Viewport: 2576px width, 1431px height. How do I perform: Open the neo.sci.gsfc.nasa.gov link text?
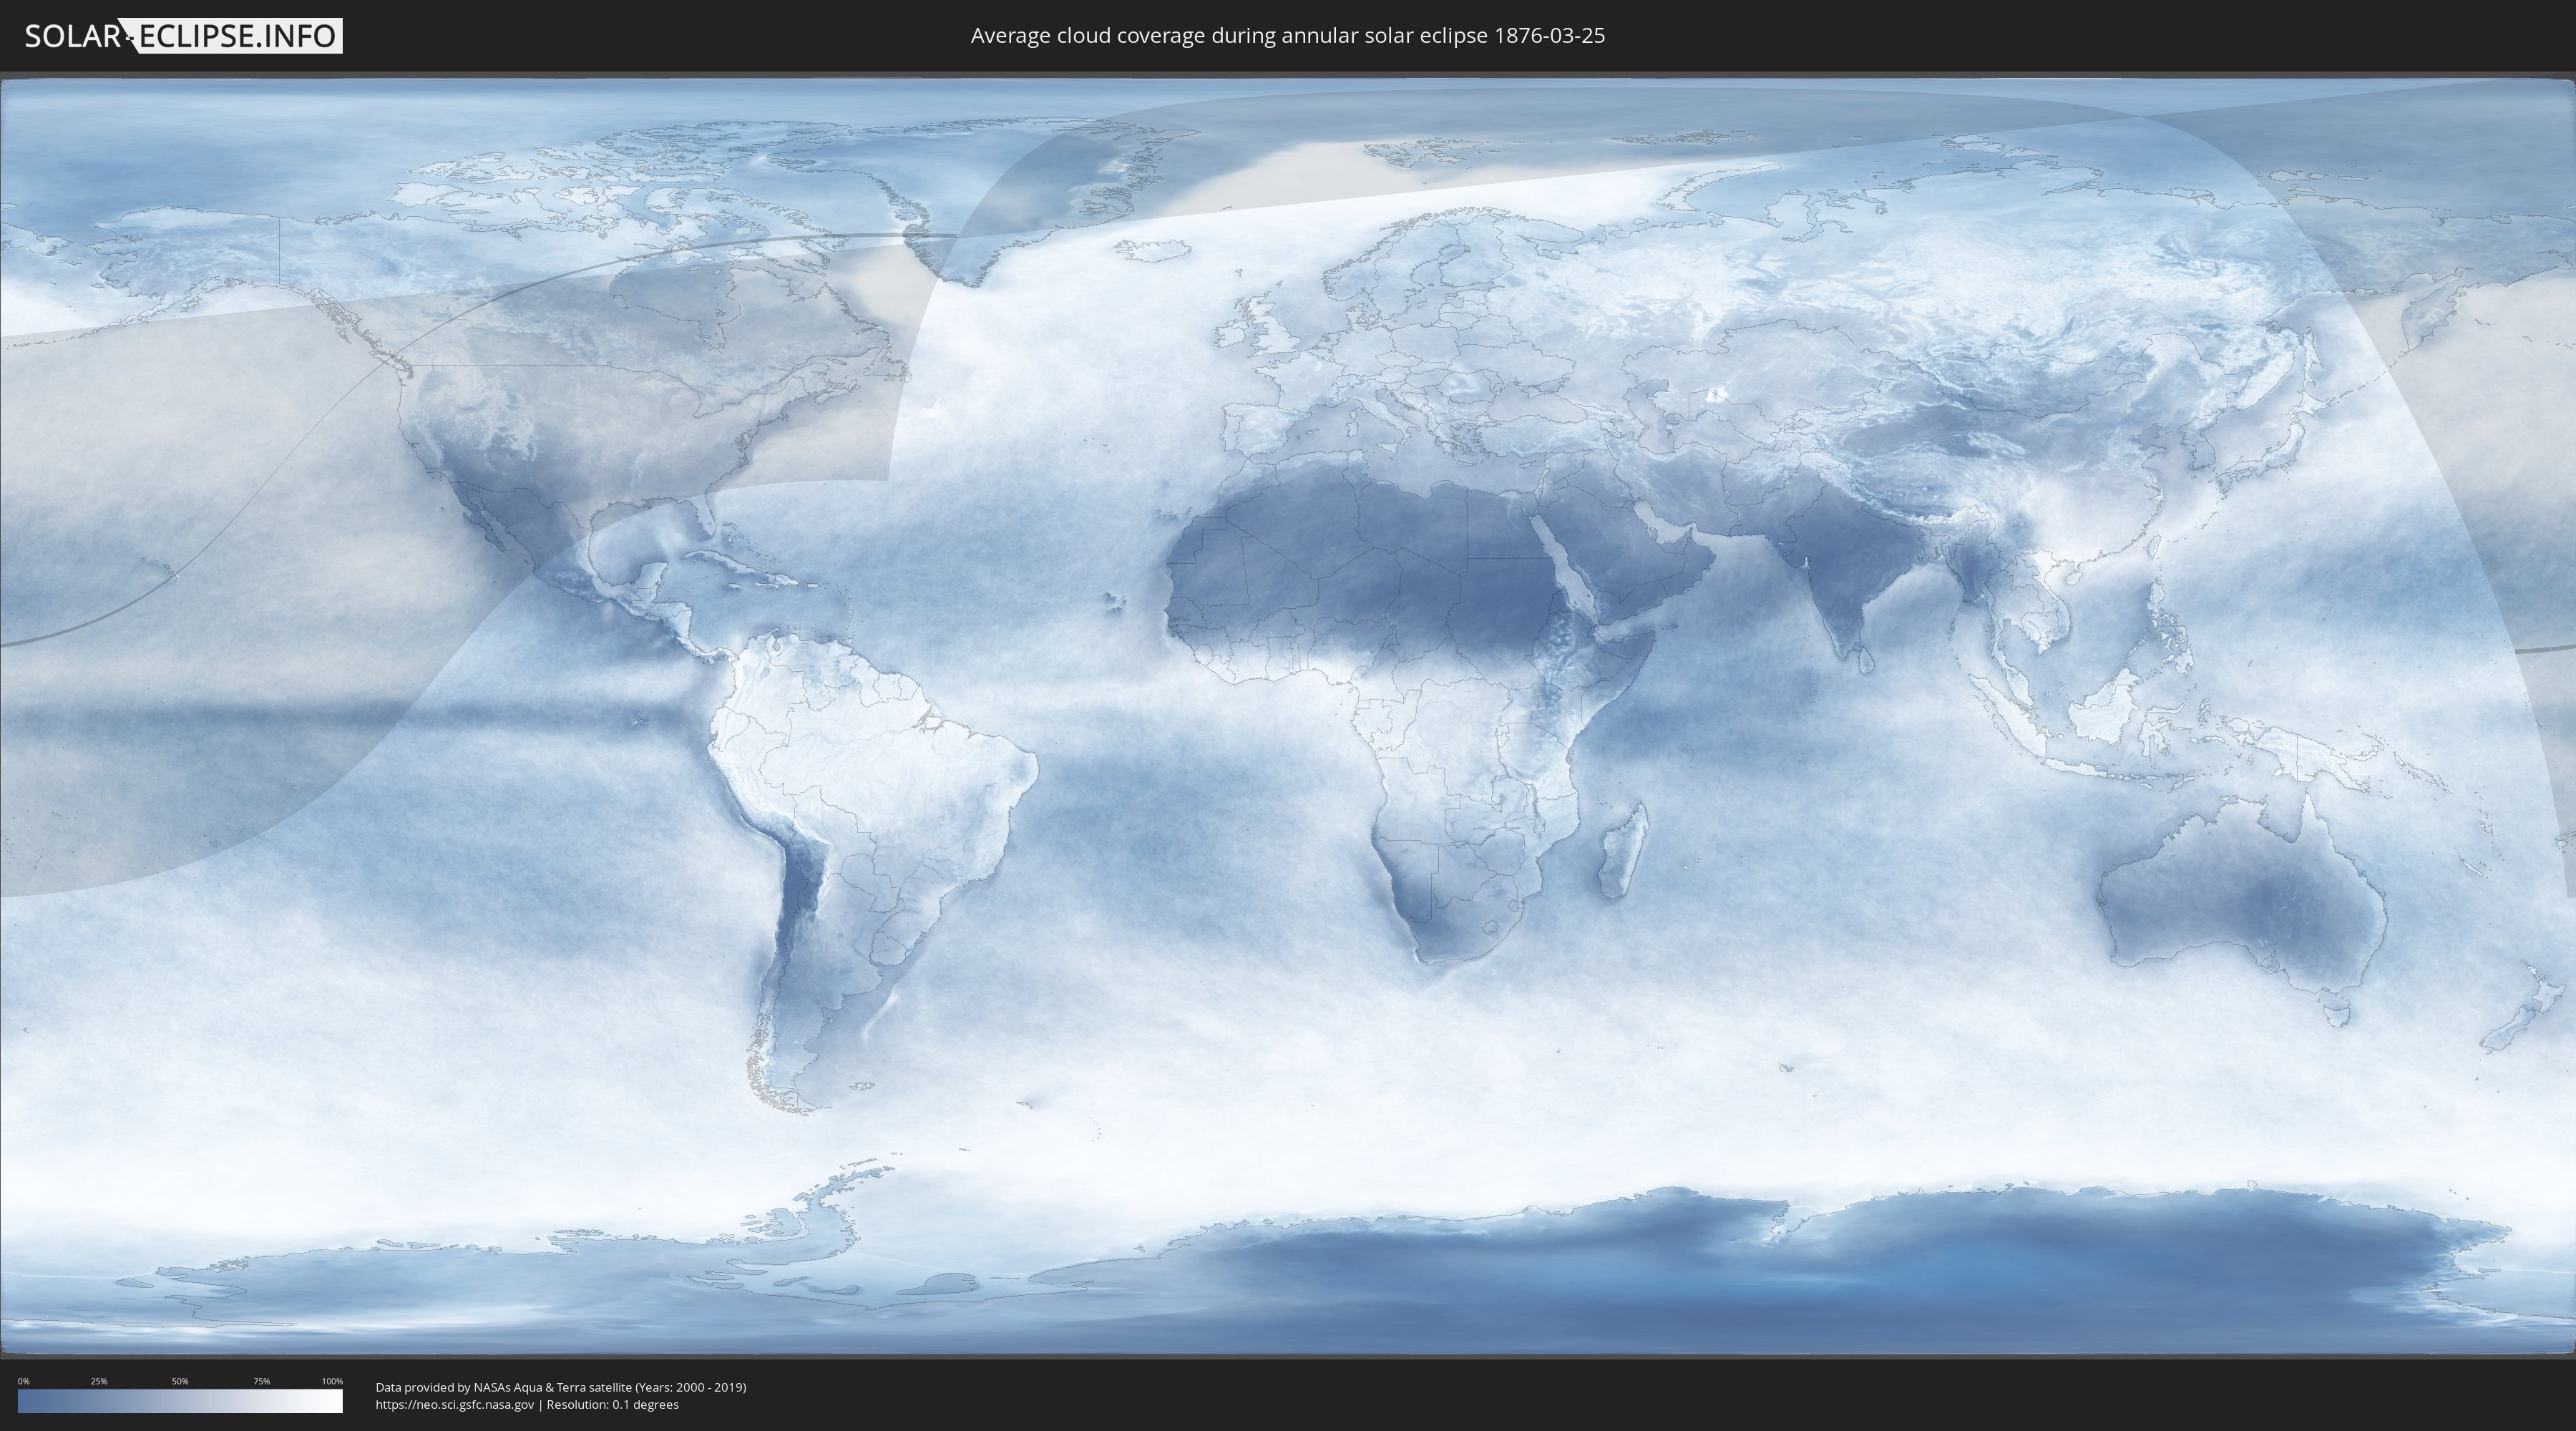pos(455,1404)
